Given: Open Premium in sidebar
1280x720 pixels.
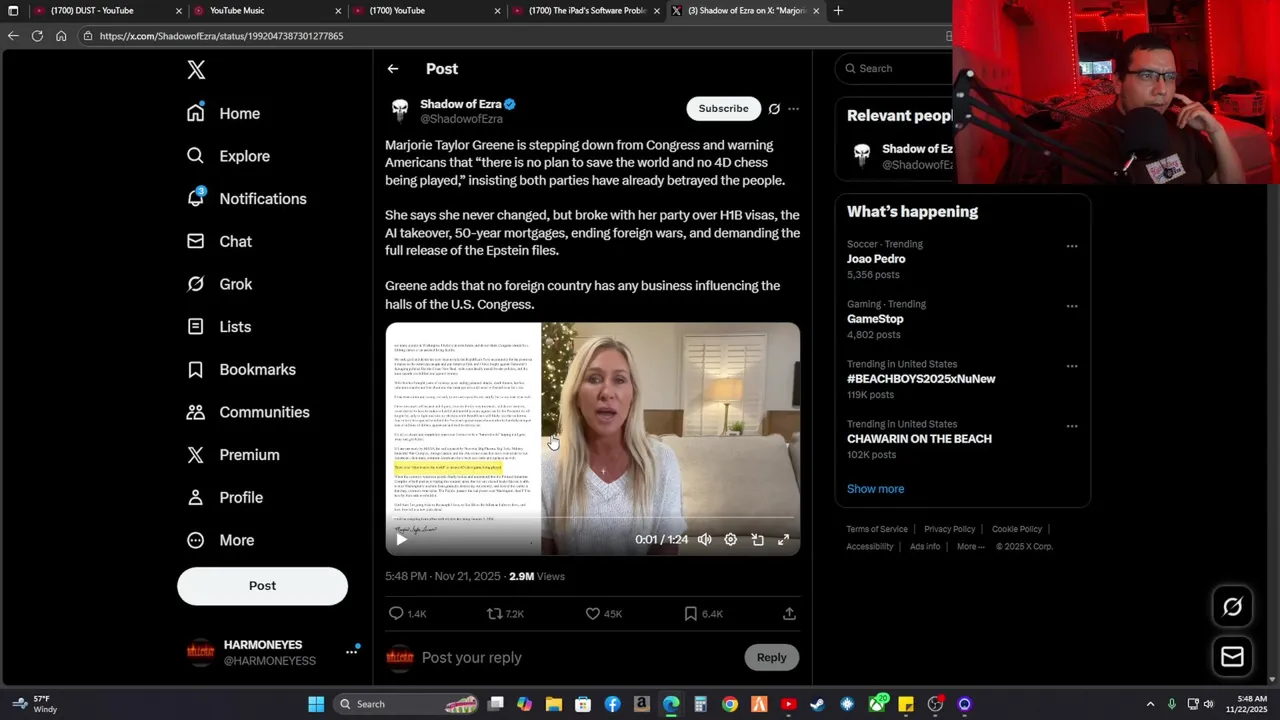Looking at the screenshot, I should pos(234,455).
